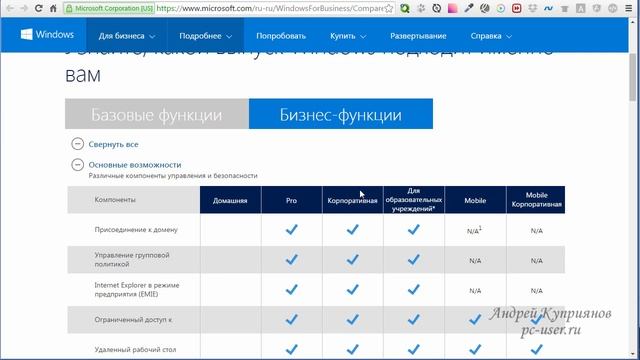Collapse the Основные возможности section

pos(78,164)
